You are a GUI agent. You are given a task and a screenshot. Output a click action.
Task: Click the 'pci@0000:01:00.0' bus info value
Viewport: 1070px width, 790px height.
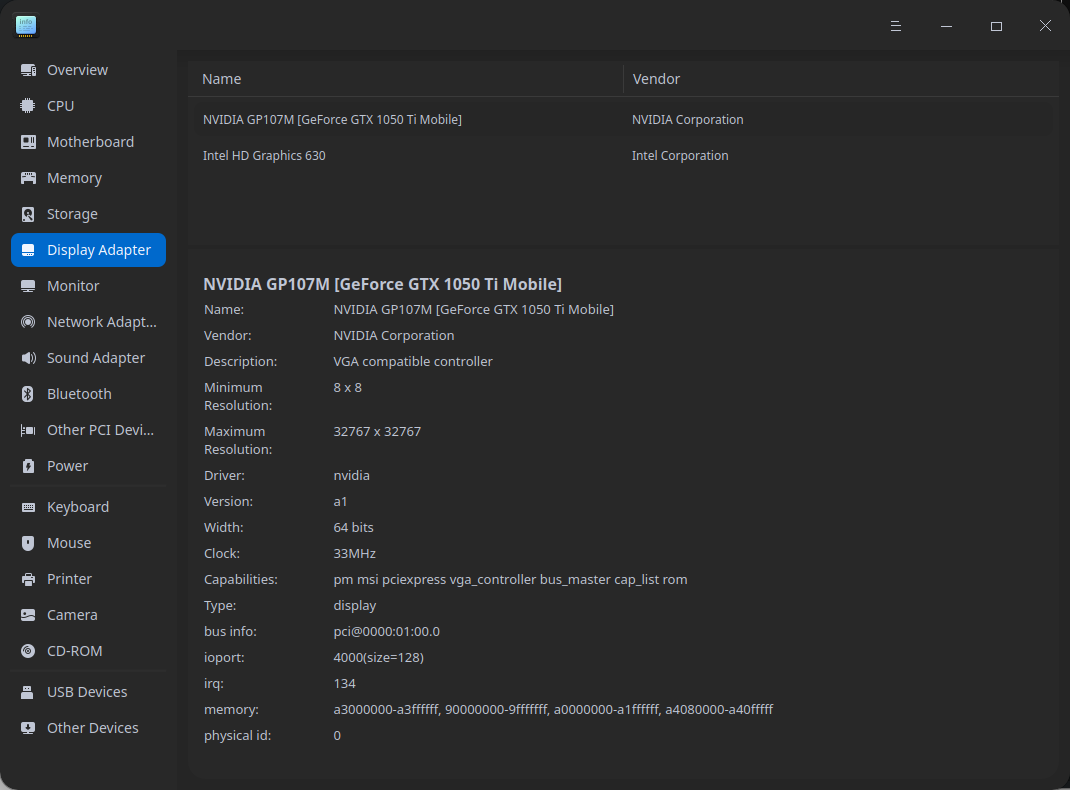pyautogui.click(x=386, y=632)
